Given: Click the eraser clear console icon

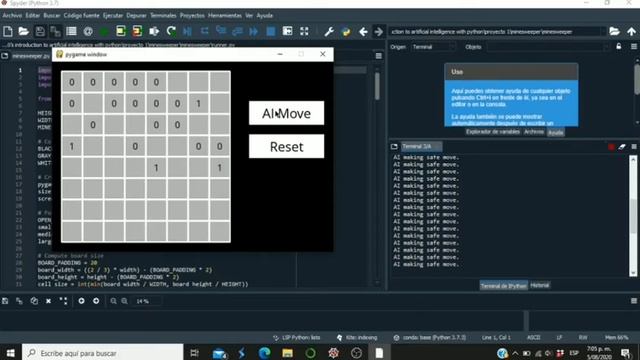Looking at the screenshot, I should coord(622,147).
